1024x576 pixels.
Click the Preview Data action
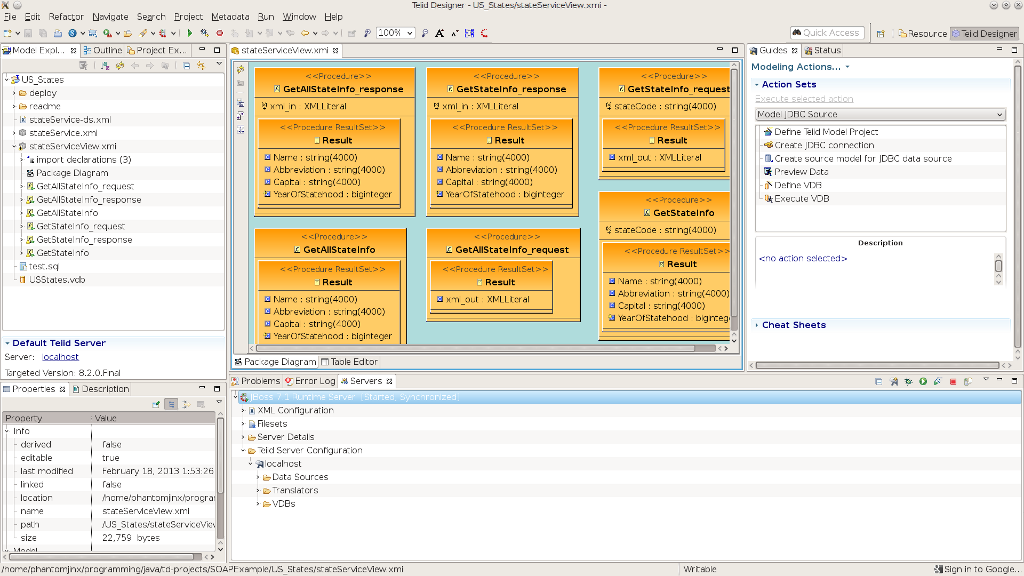(x=800, y=172)
